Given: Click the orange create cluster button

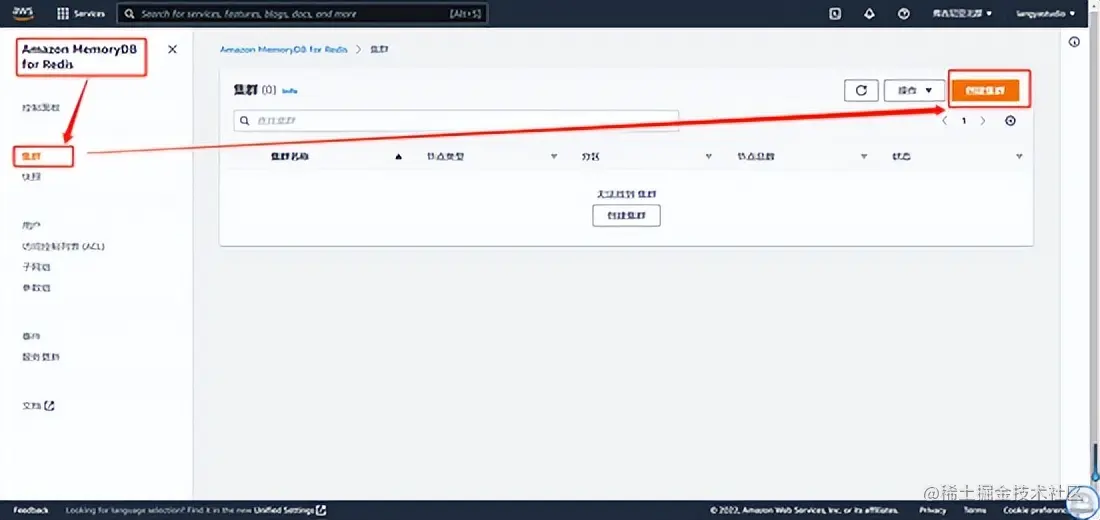Looking at the screenshot, I should 985,91.
